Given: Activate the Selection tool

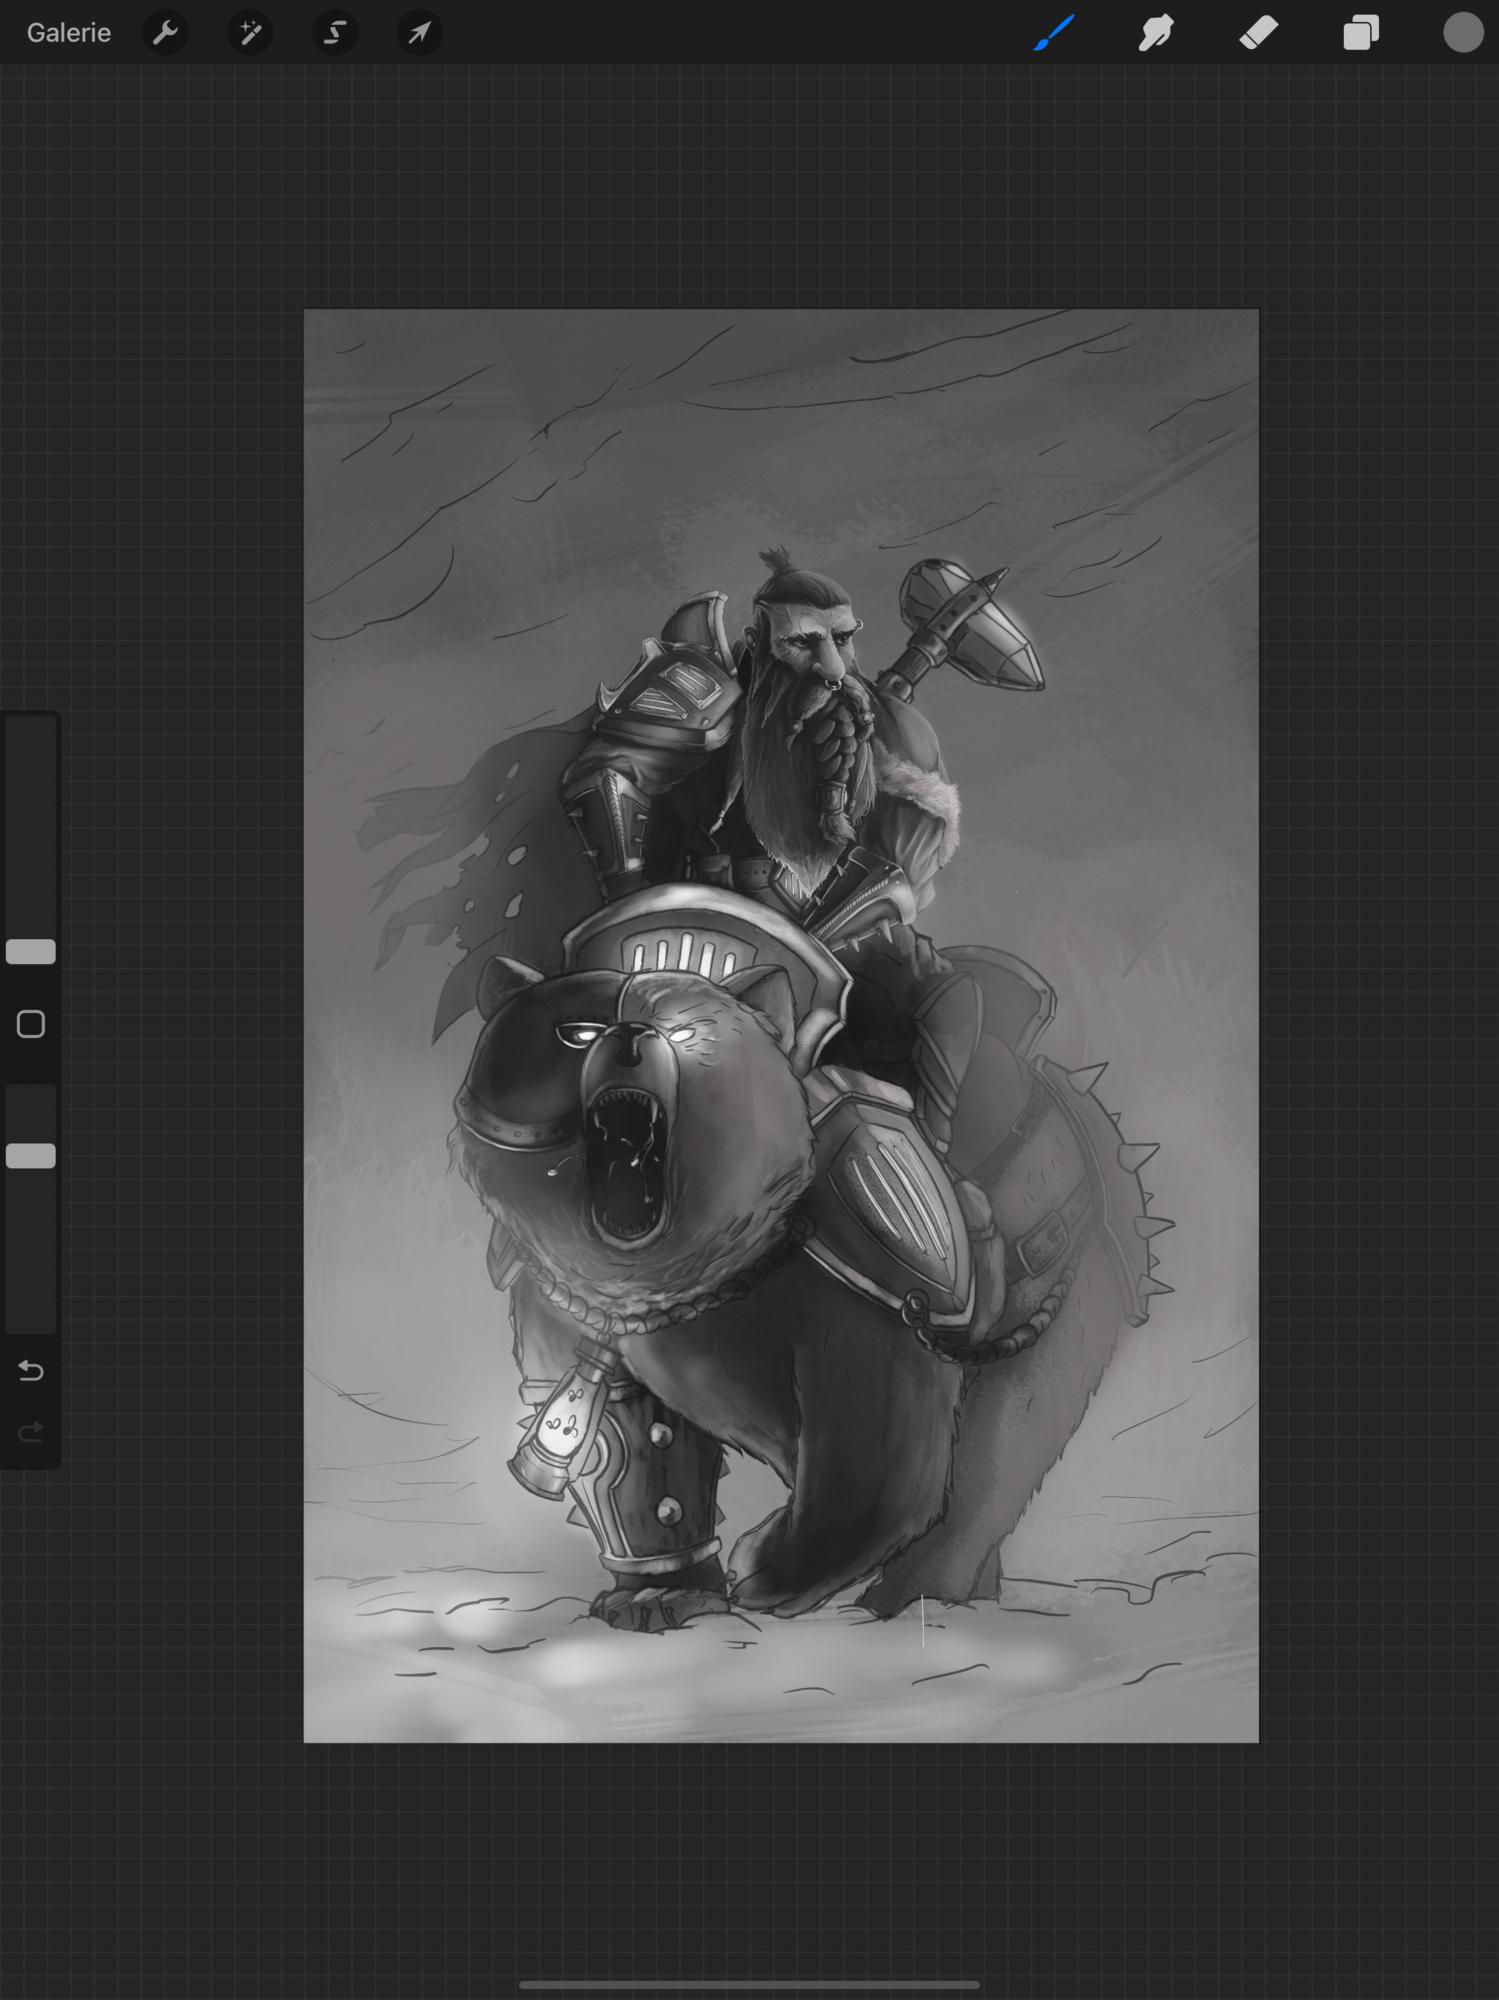Looking at the screenshot, I should click(x=335, y=33).
